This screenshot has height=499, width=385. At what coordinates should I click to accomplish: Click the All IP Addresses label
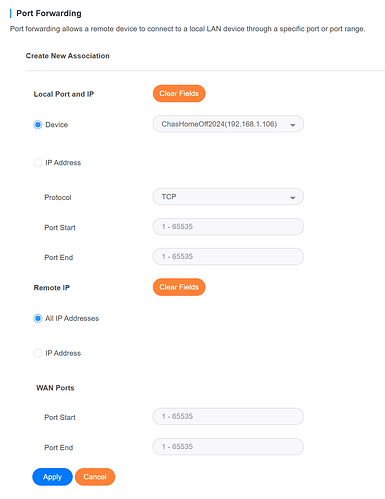point(72,318)
